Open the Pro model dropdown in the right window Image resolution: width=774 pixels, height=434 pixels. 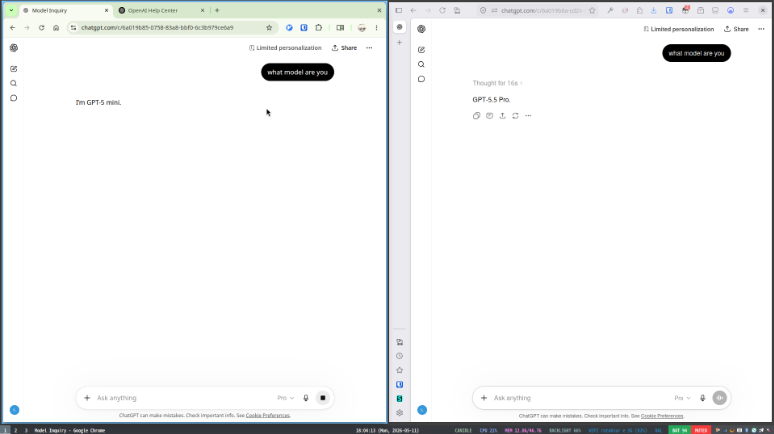click(x=682, y=398)
